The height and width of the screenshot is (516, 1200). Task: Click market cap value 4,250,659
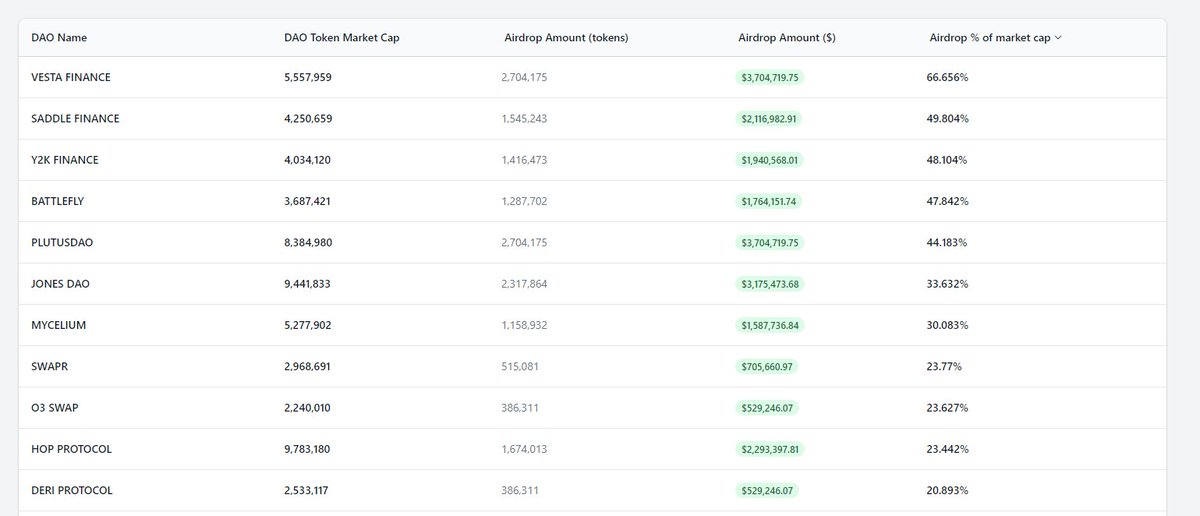click(308, 119)
